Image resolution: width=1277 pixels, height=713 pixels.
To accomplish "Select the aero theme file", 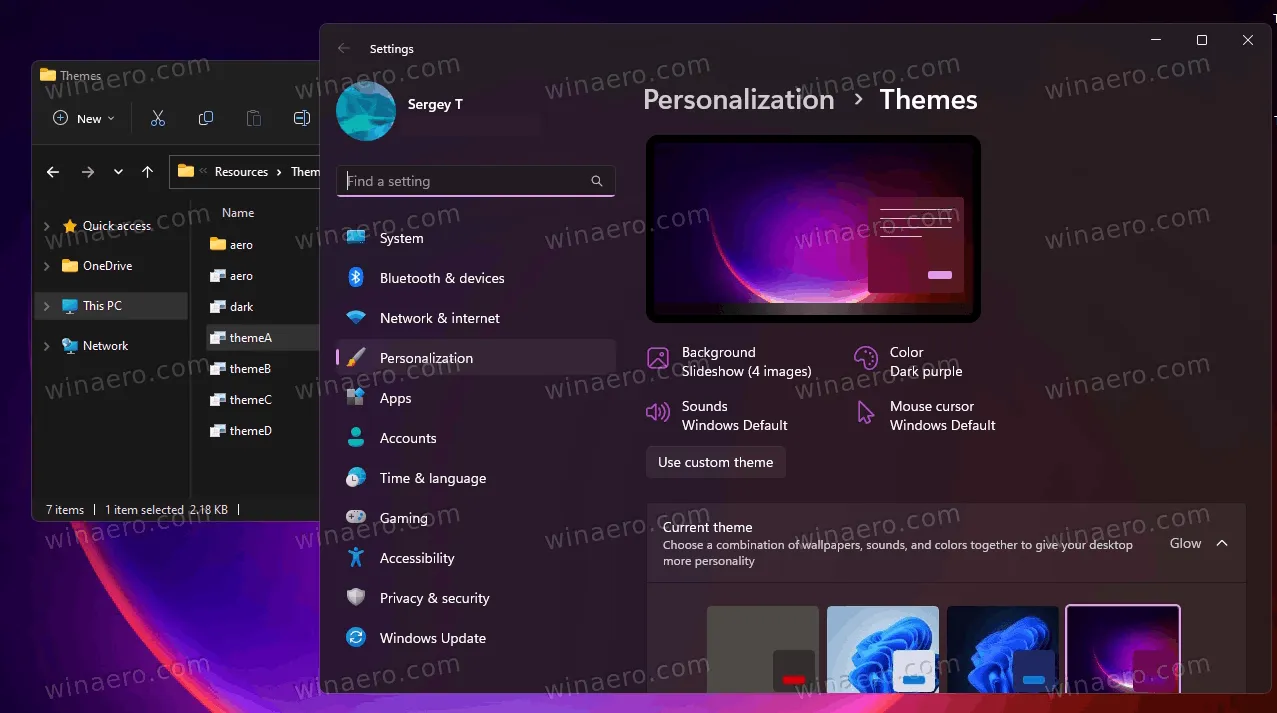I will coord(232,276).
